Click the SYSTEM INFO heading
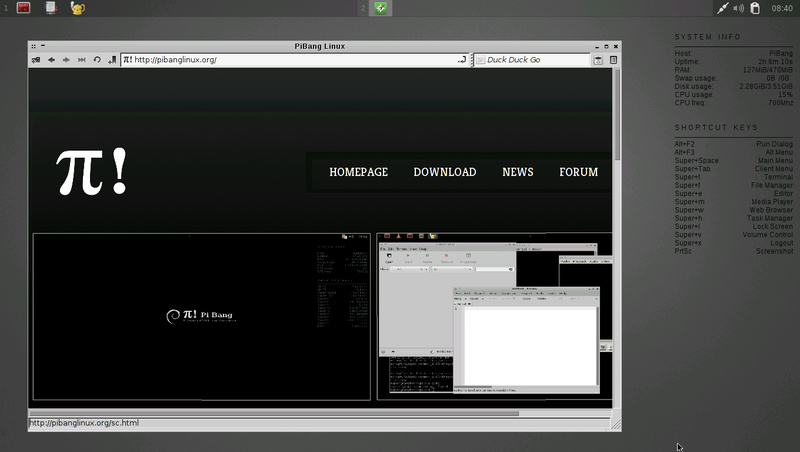800x452 pixels. [708, 37]
